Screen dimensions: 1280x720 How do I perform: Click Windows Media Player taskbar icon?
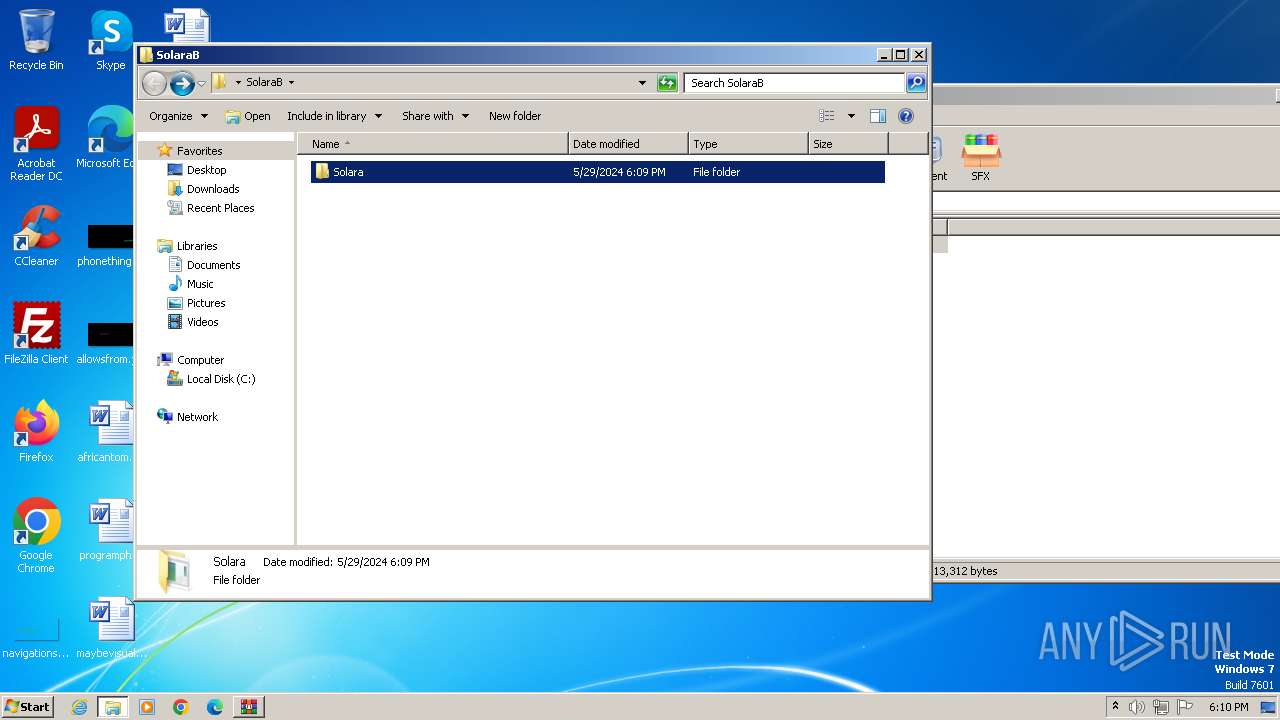(x=147, y=707)
